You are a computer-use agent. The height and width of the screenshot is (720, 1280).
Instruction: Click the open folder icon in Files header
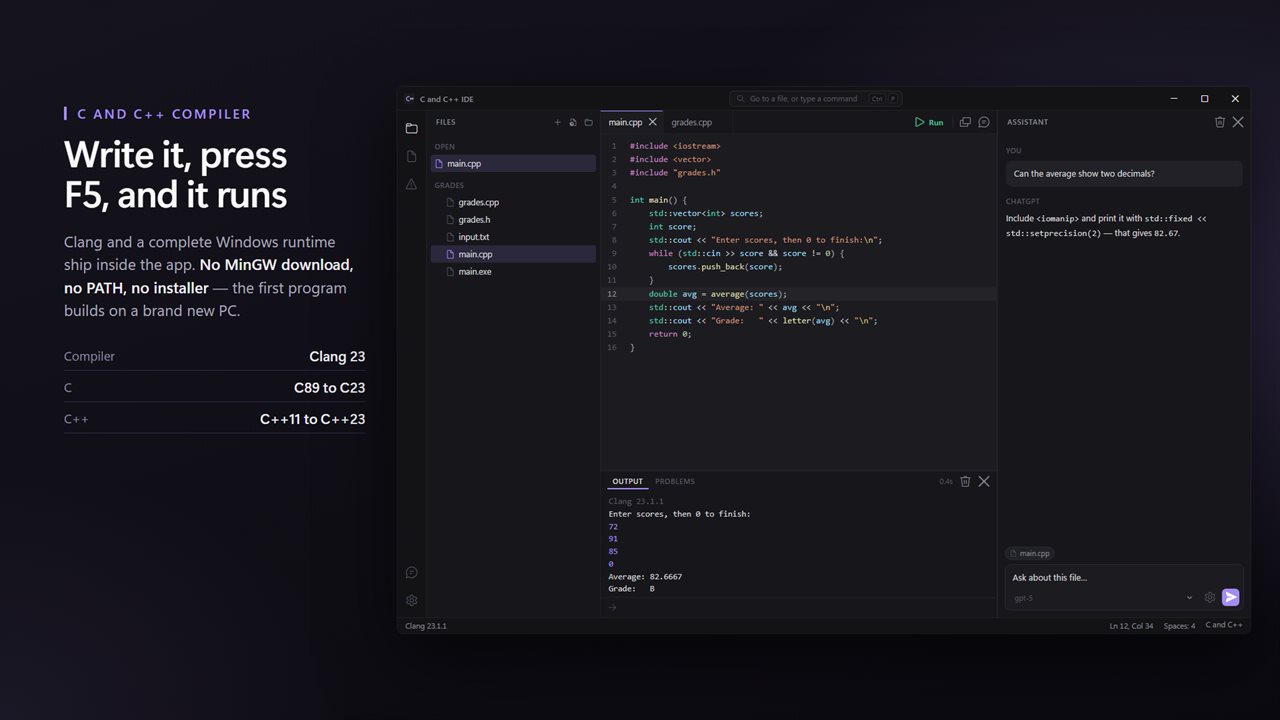[588, 122]
